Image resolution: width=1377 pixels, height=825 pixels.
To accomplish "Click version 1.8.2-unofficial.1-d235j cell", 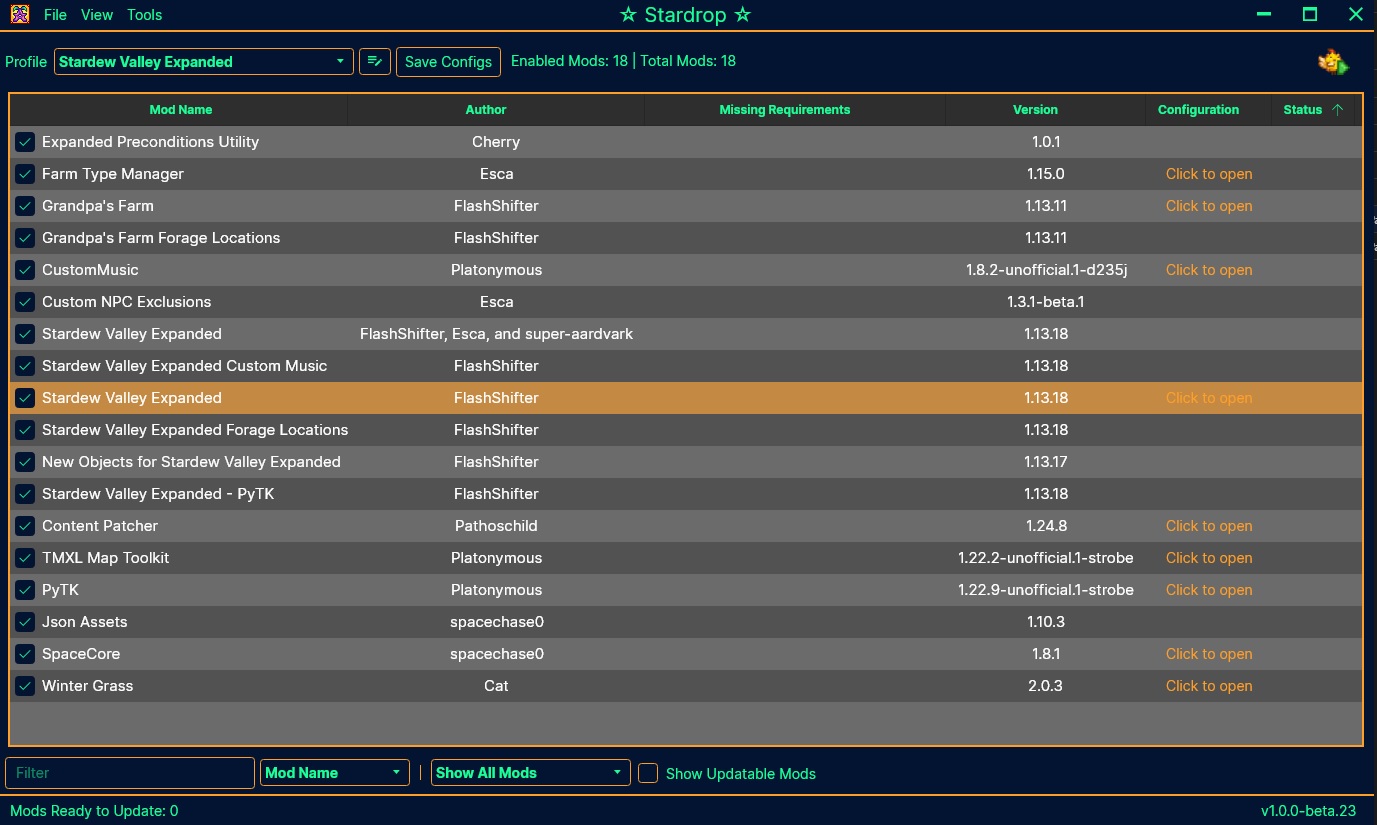I will tap(1046, 270).
